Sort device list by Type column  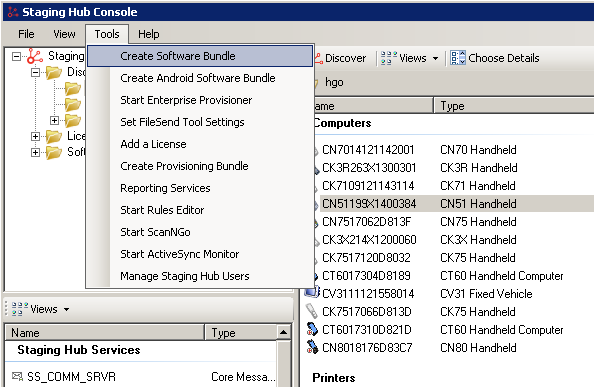(x=514, y=106)
